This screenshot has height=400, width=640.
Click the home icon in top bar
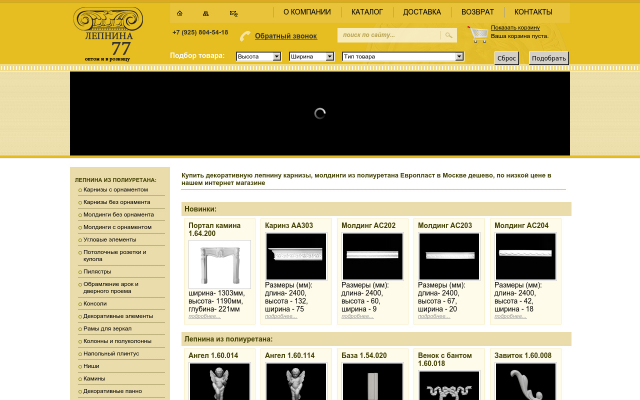pyautogui.click(x=180, y=13)
